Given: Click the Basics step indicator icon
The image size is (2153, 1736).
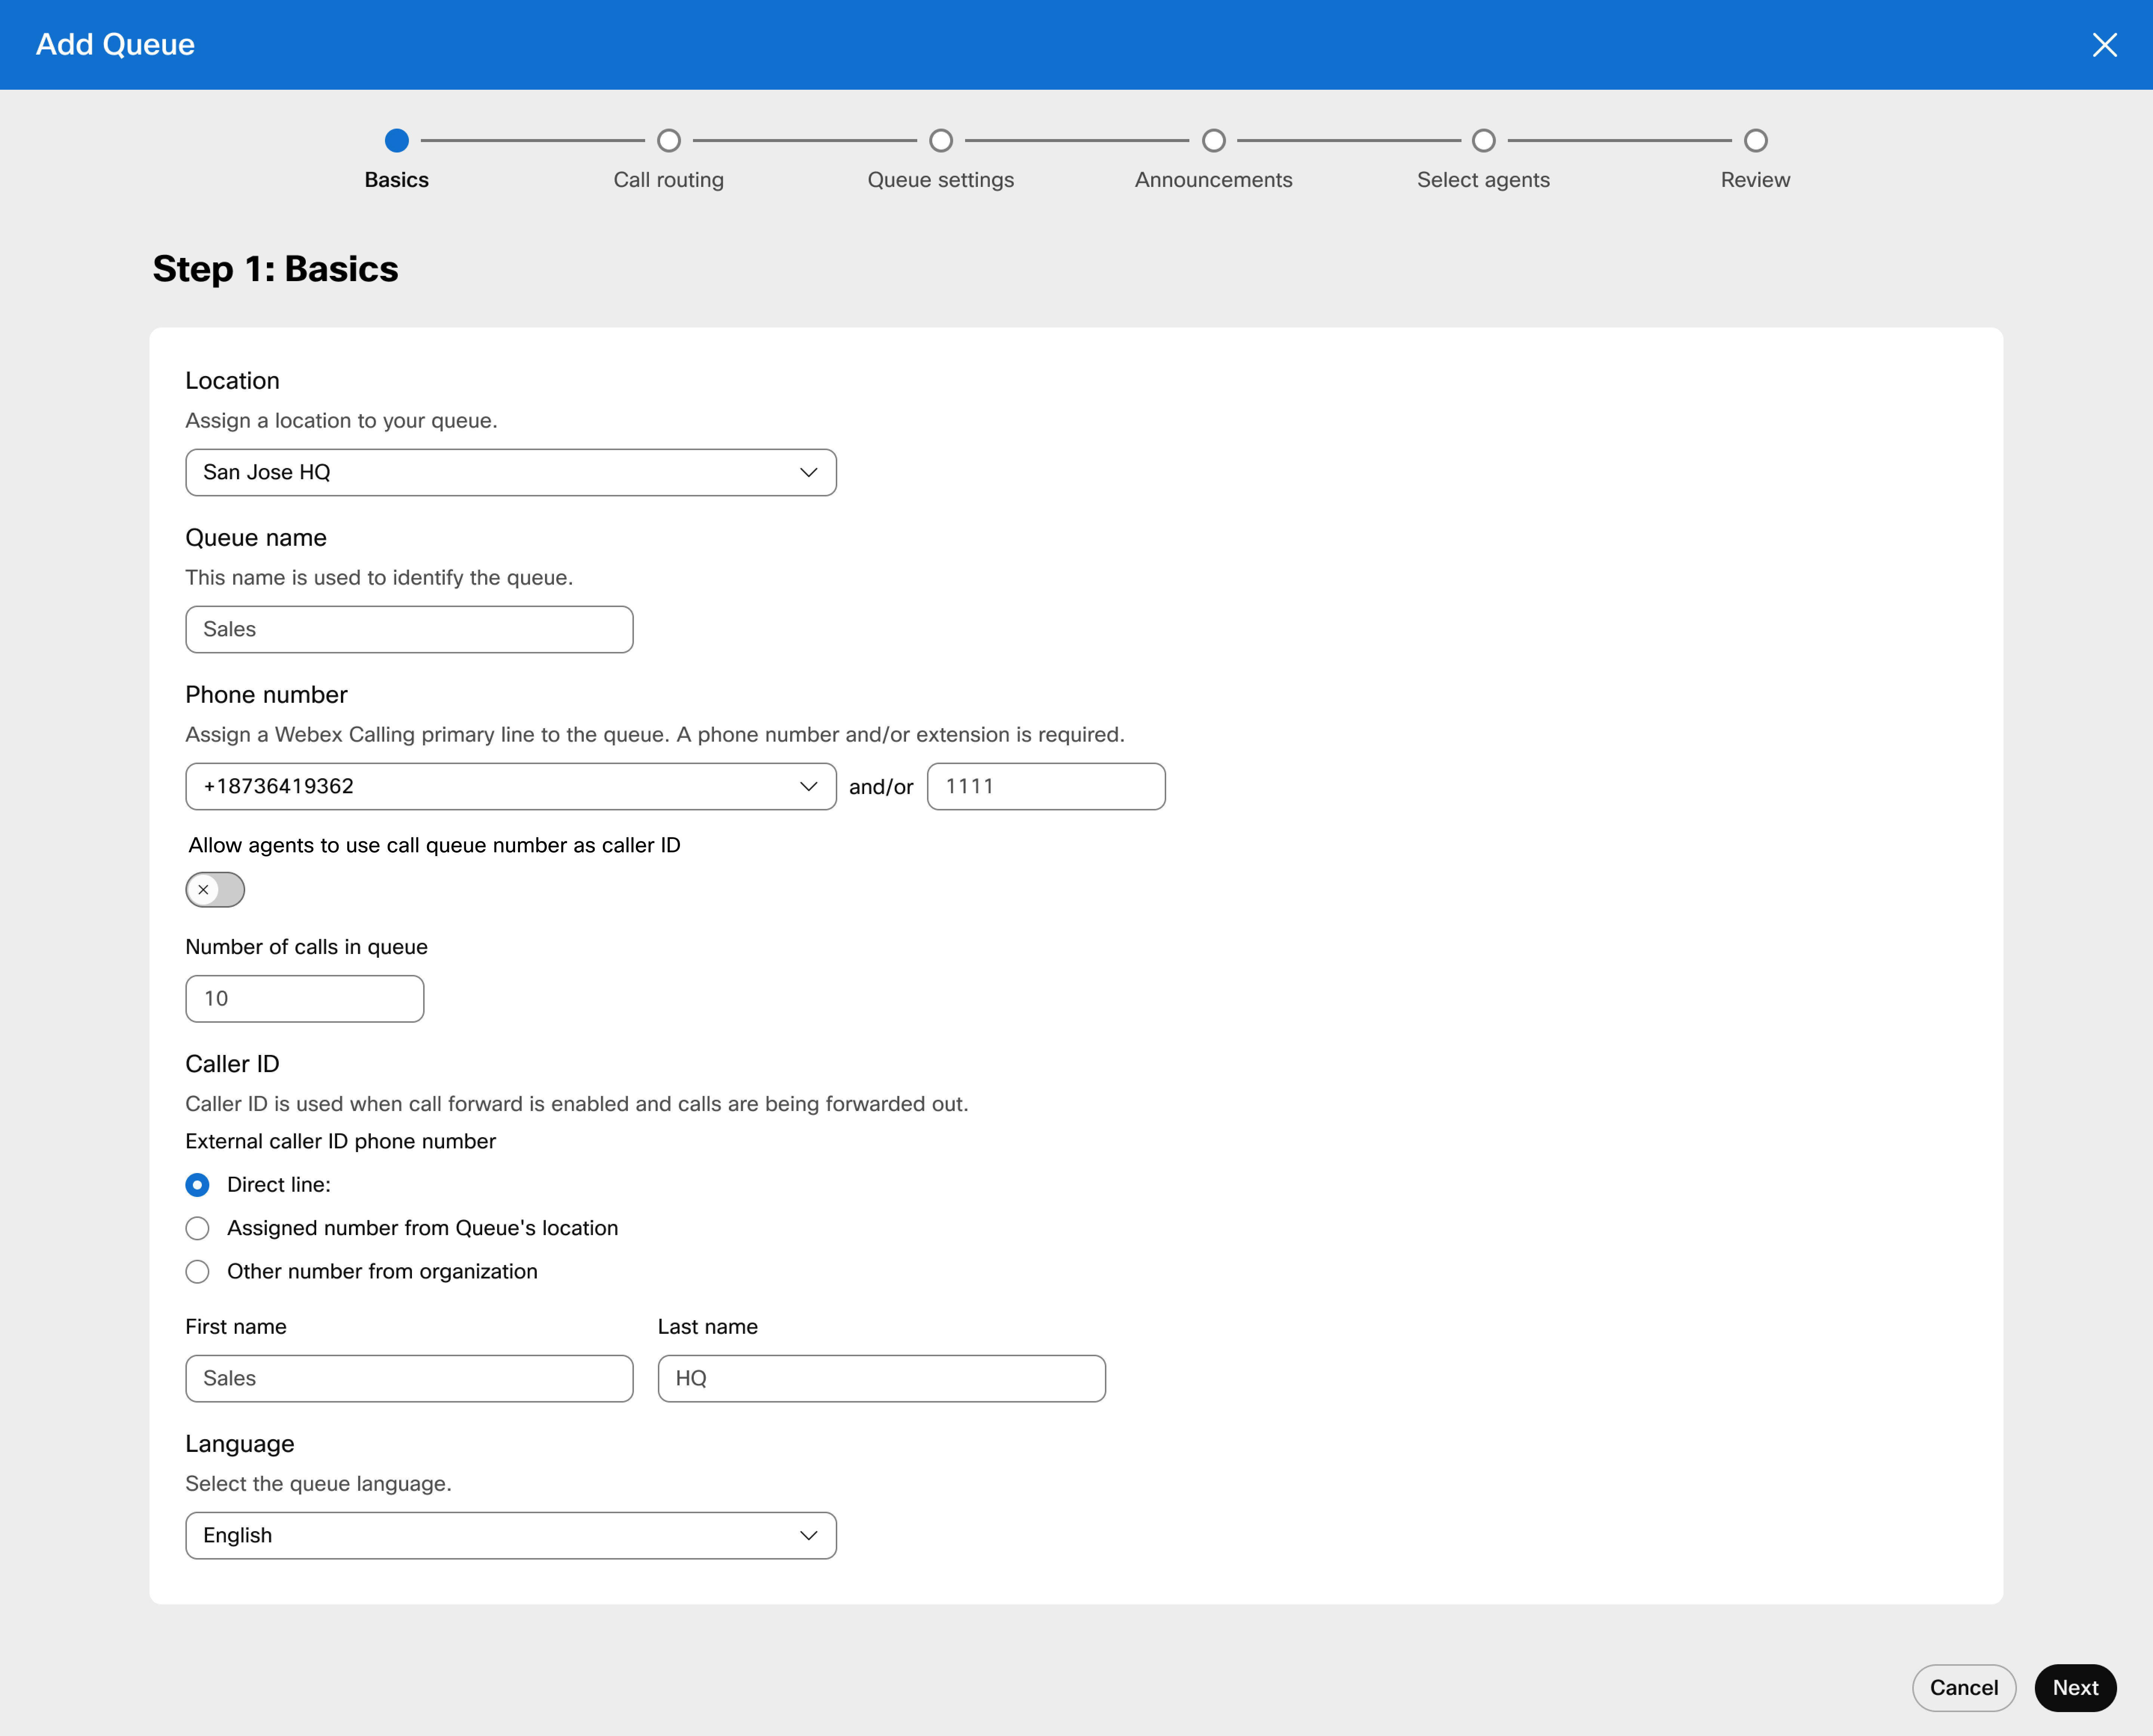Looking at the screenshot, I should (x=397, y=138).
